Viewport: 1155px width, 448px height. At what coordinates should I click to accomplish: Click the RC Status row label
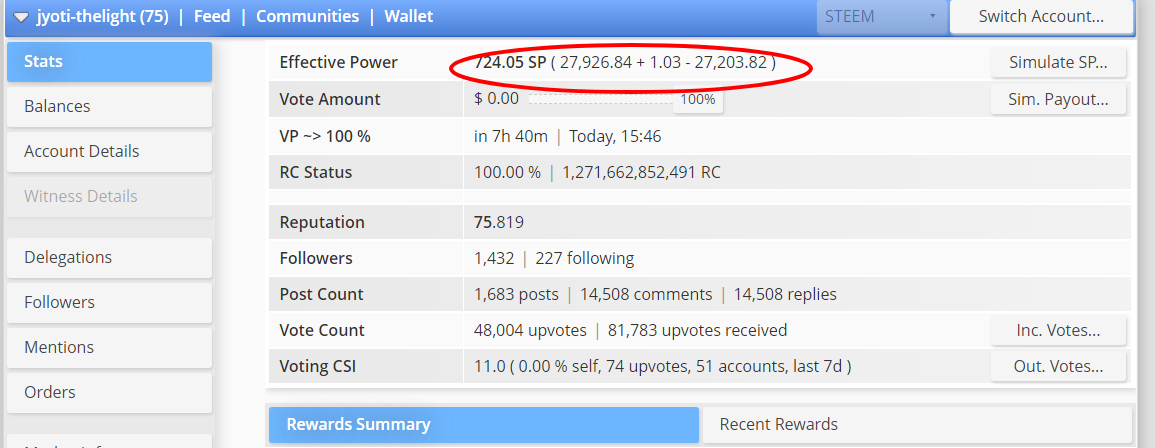coord(315,173)
